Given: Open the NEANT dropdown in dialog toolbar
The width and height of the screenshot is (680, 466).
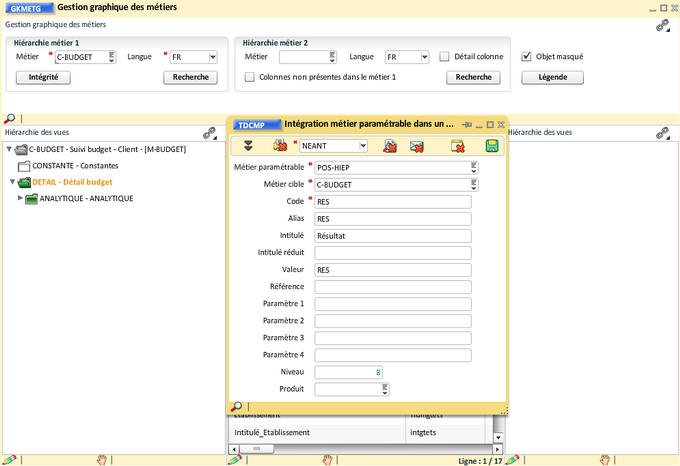Looking at the screenshot, I should (362, 146).
